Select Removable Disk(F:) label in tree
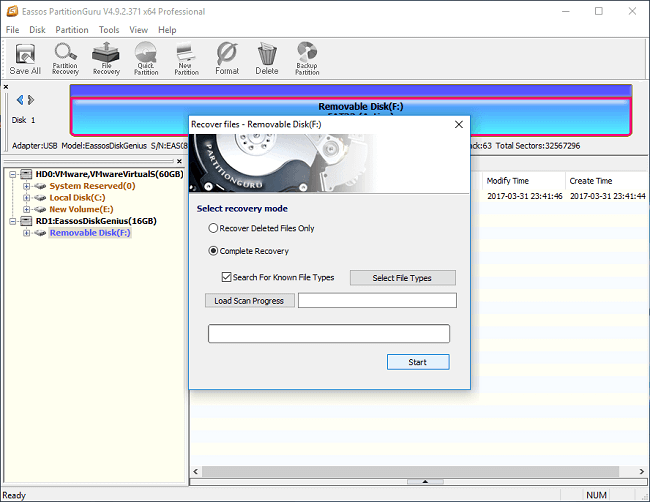This screenshot has width=650, height=502. pyautogui.click(x=90, y=233)
